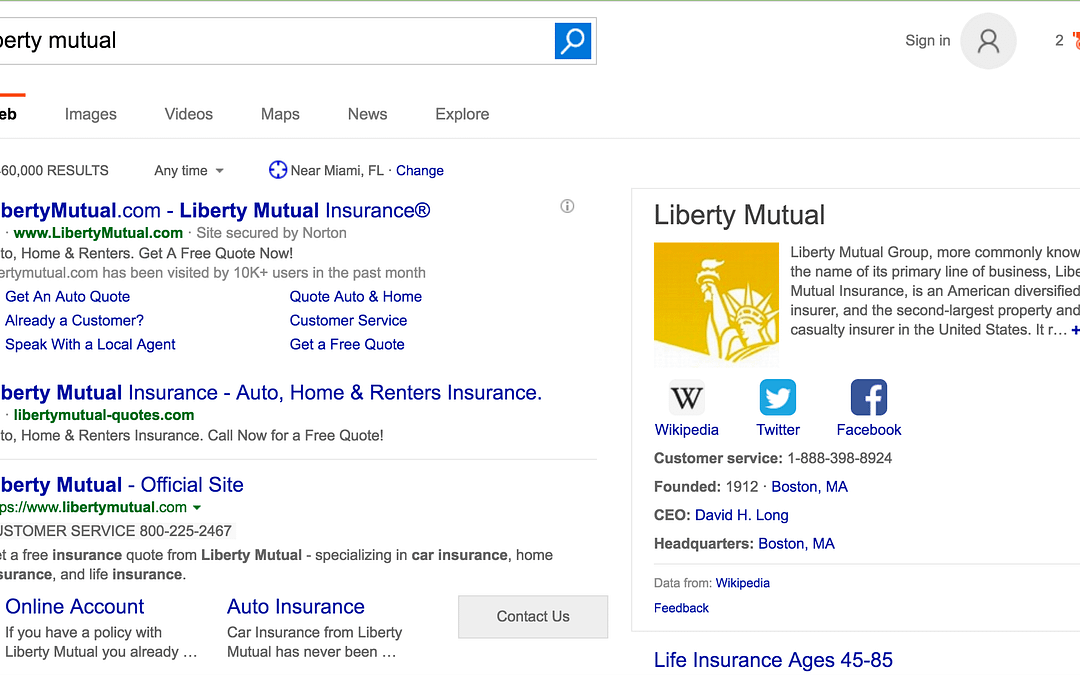Open the Wikipedia W icon
1080x675 pixels.
point(687,397)
